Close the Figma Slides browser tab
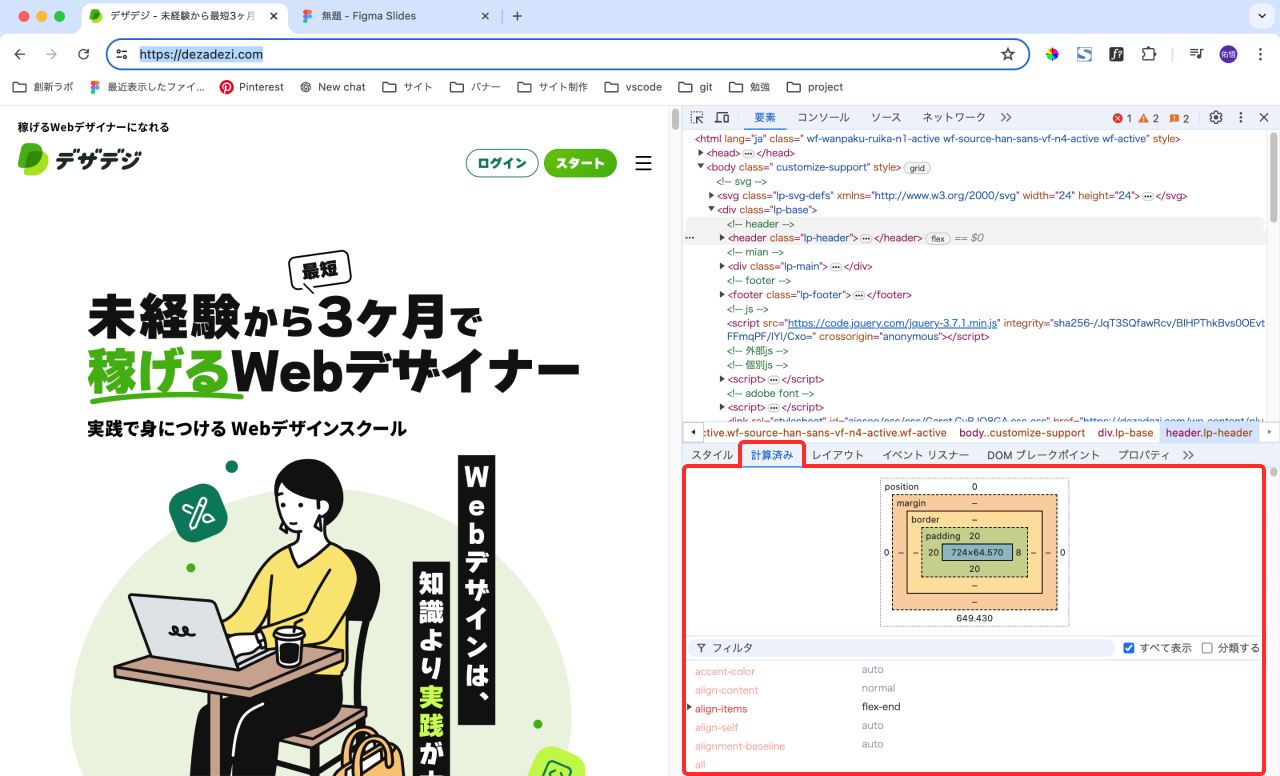This screenshot has height=776, width=1280. point(485,16)
